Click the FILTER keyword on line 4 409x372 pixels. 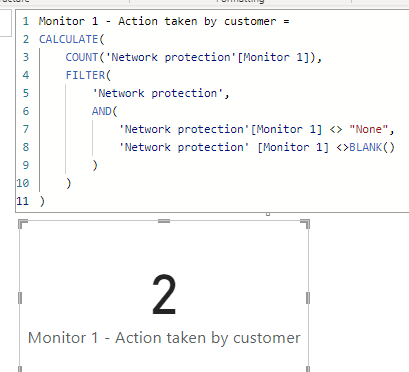tap(85, 75)
